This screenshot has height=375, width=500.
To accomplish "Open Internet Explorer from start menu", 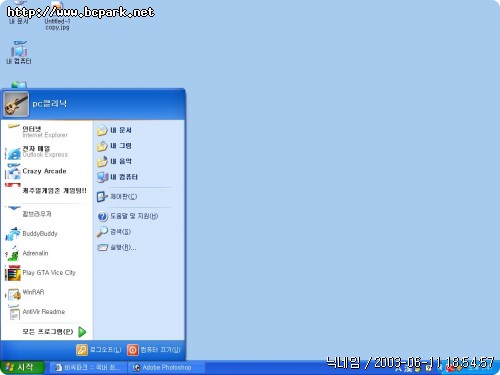I will tap(47, 132).
